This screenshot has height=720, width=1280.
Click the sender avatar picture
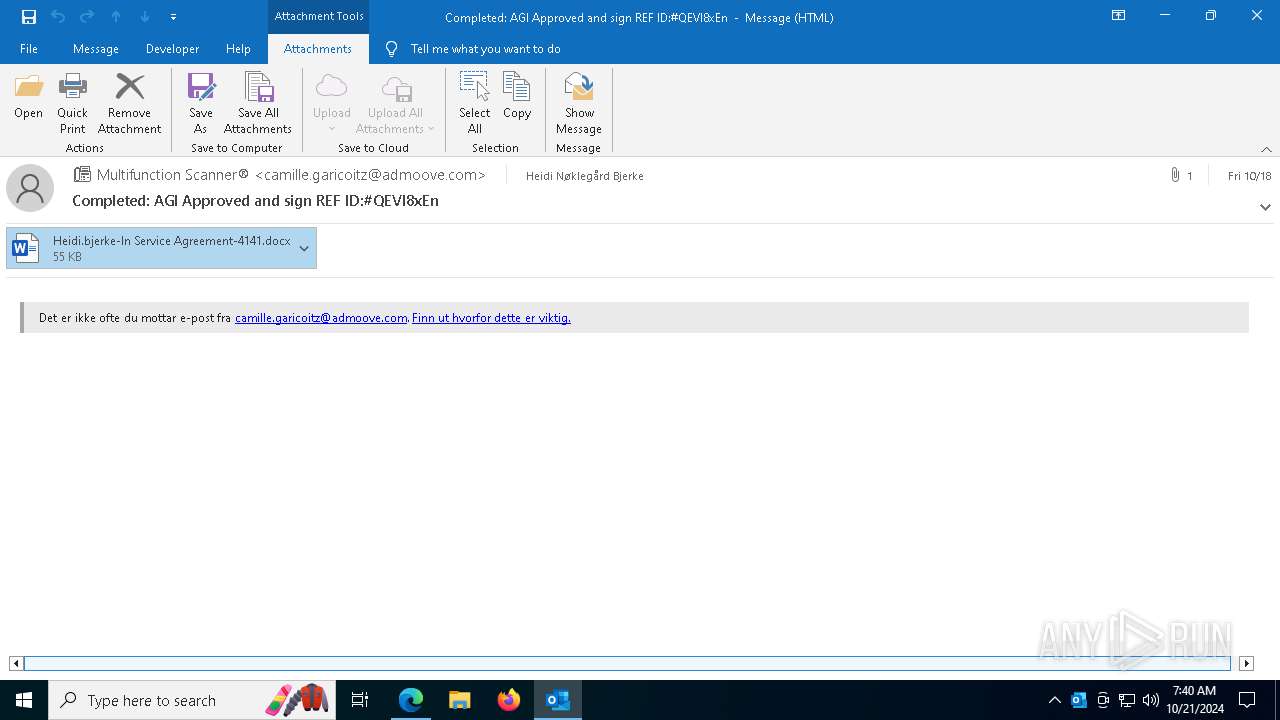tap(30, 188)
